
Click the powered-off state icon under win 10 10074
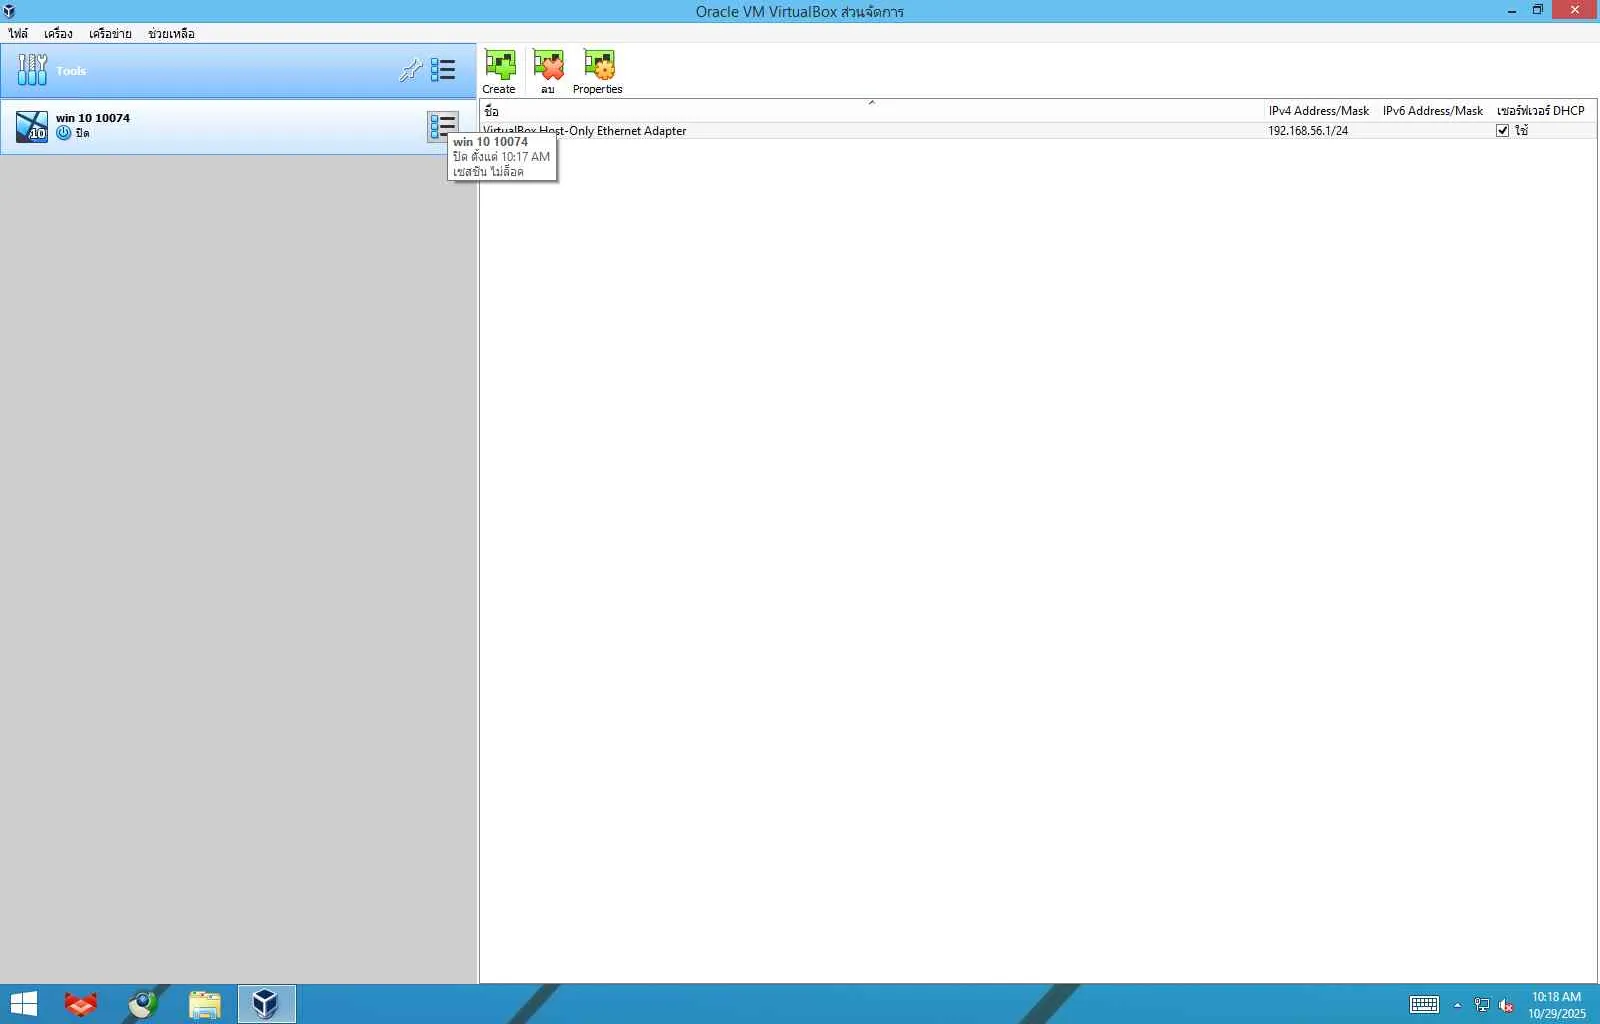click(64, 133)
